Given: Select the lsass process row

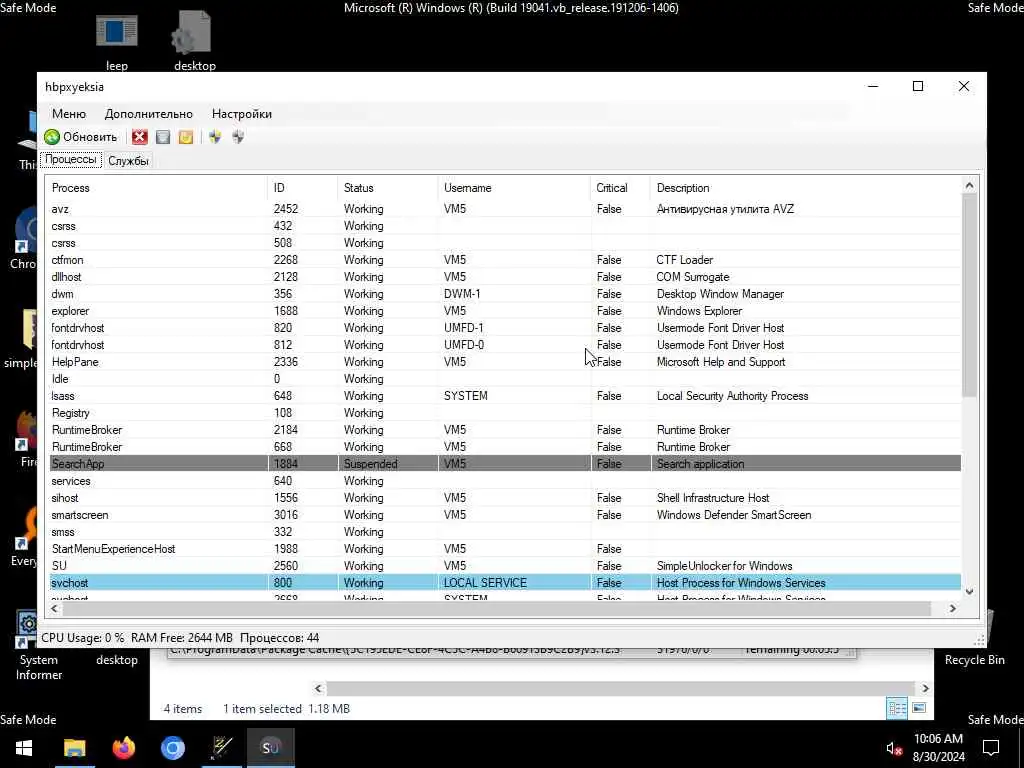Looking at the screenshot, I should tap(505, 396).
